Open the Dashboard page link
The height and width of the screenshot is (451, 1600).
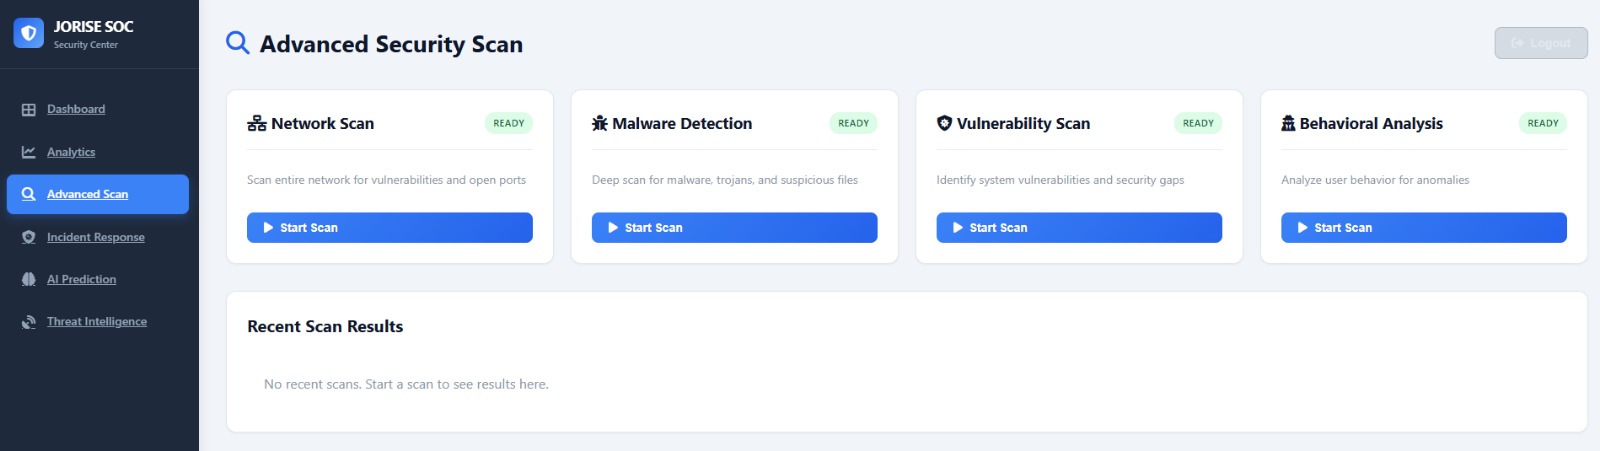coord(76,110)
